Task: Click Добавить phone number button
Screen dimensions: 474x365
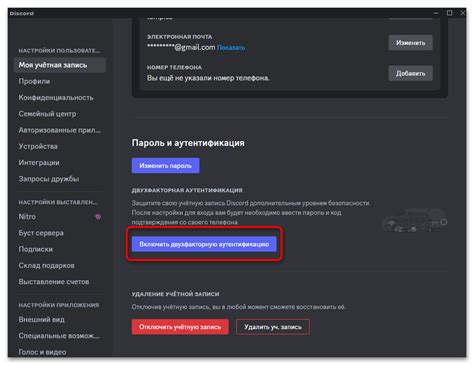Action: [x=411, y=73]
